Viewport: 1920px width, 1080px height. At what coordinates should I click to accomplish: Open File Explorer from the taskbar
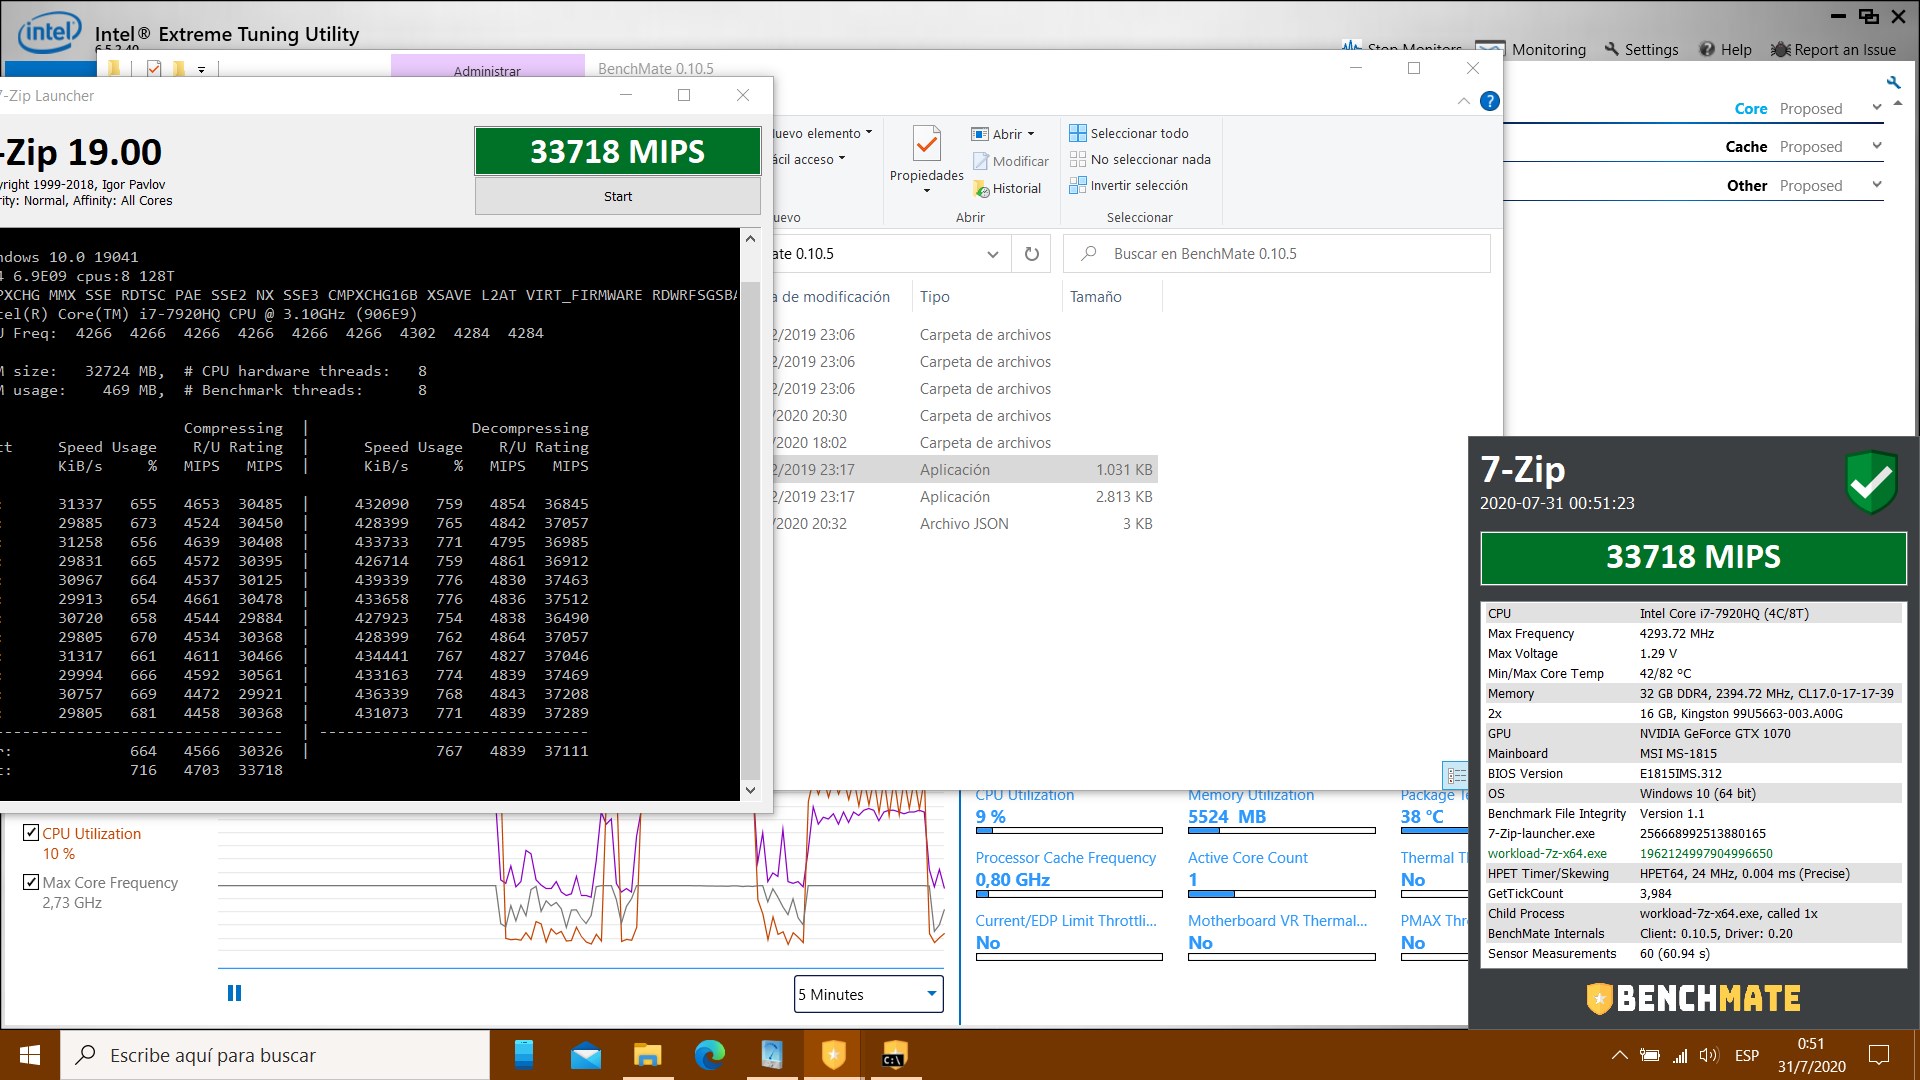tap(648, 1055)
